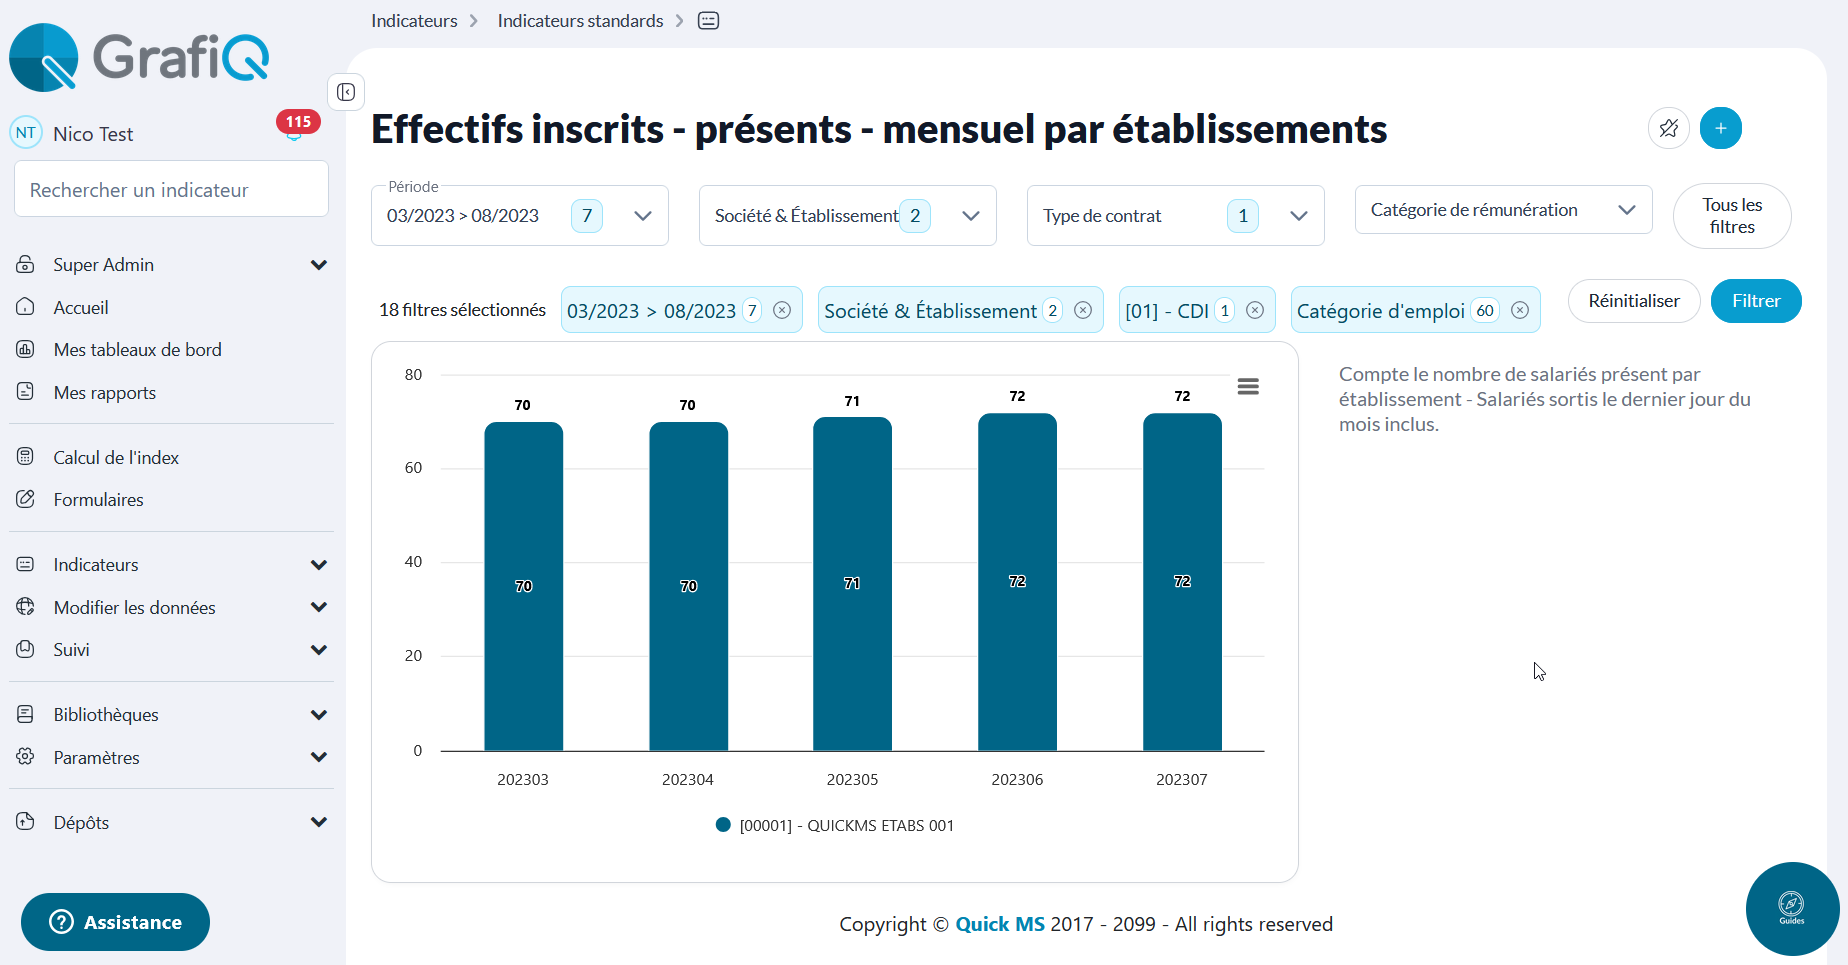Toggle the QUICKMS ETABS 001 series in legend

point(836,825)
